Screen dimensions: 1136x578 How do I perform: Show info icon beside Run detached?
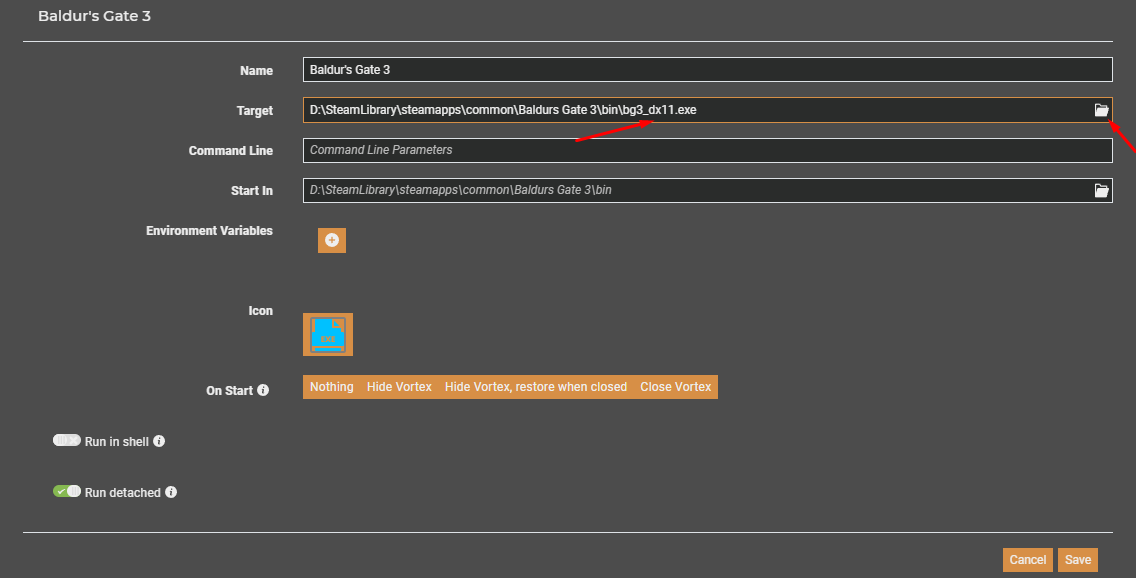coord(171,492)
